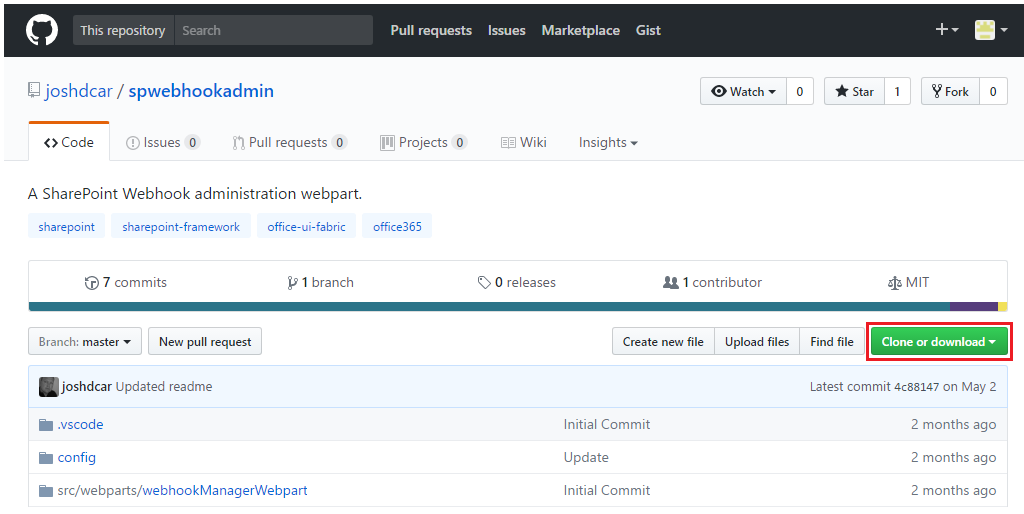Open the webhookManagerWebpart folder link
1024x514 pixels.
pyautogui.click(x=225, y=490)
